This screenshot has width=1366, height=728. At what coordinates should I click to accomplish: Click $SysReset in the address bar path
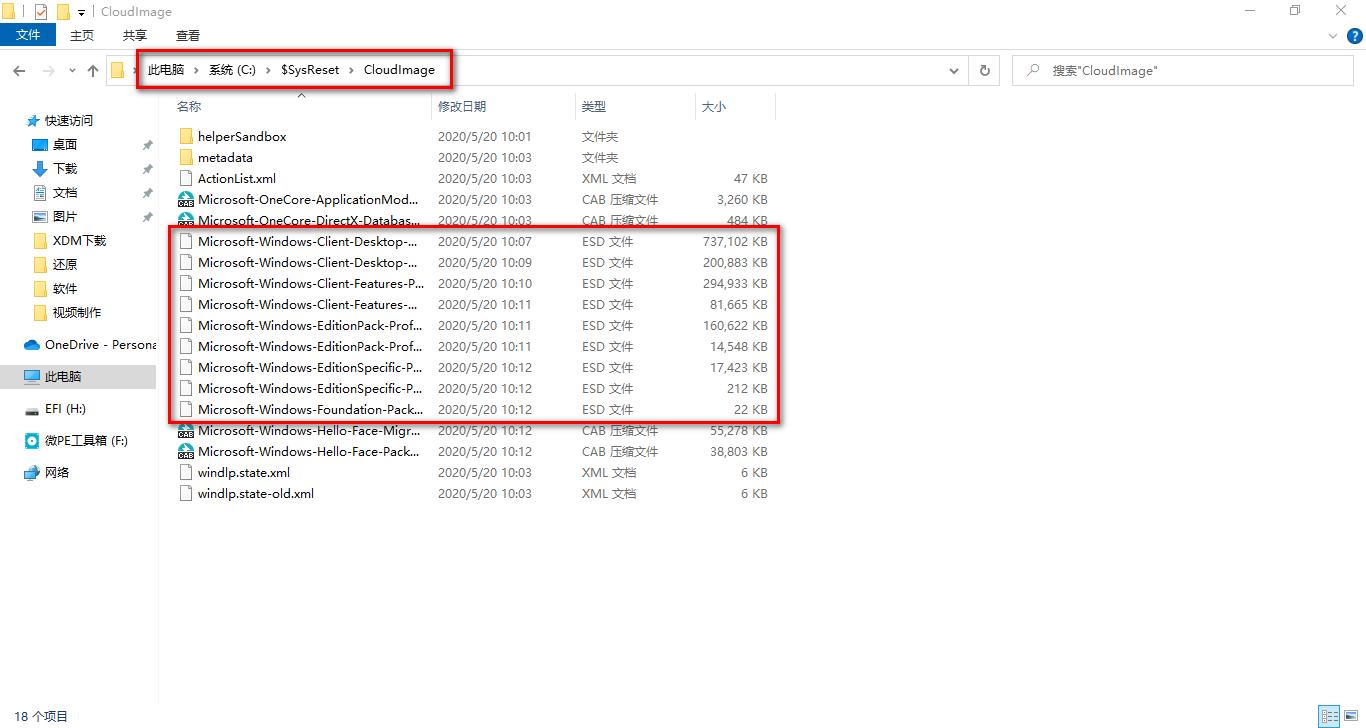tap(308, 70)
